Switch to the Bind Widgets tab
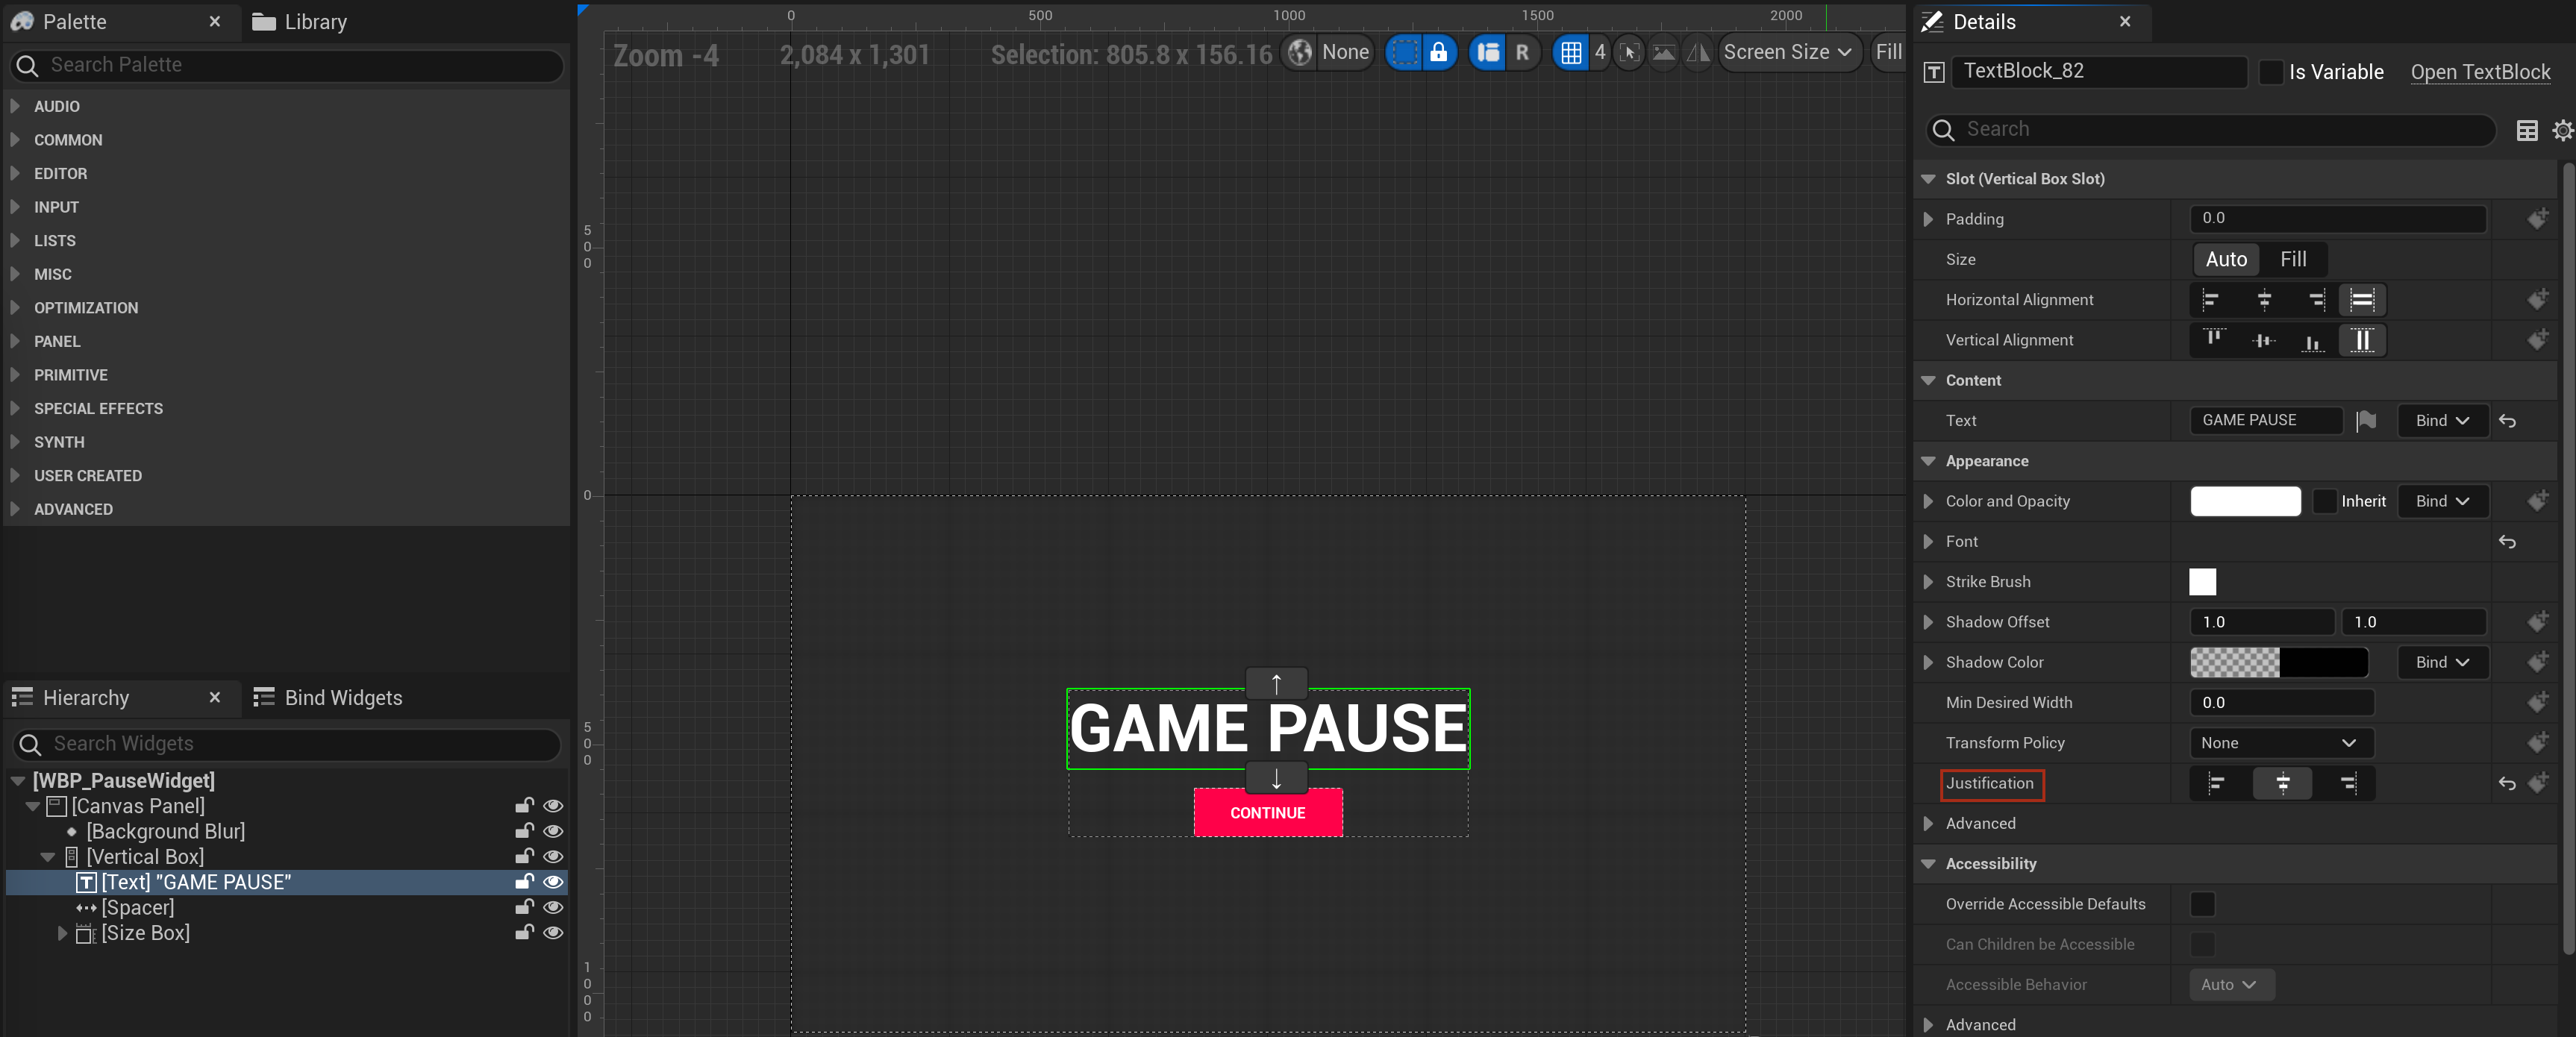Viewport: 2576px width, 1037px height. pos(328,698)
